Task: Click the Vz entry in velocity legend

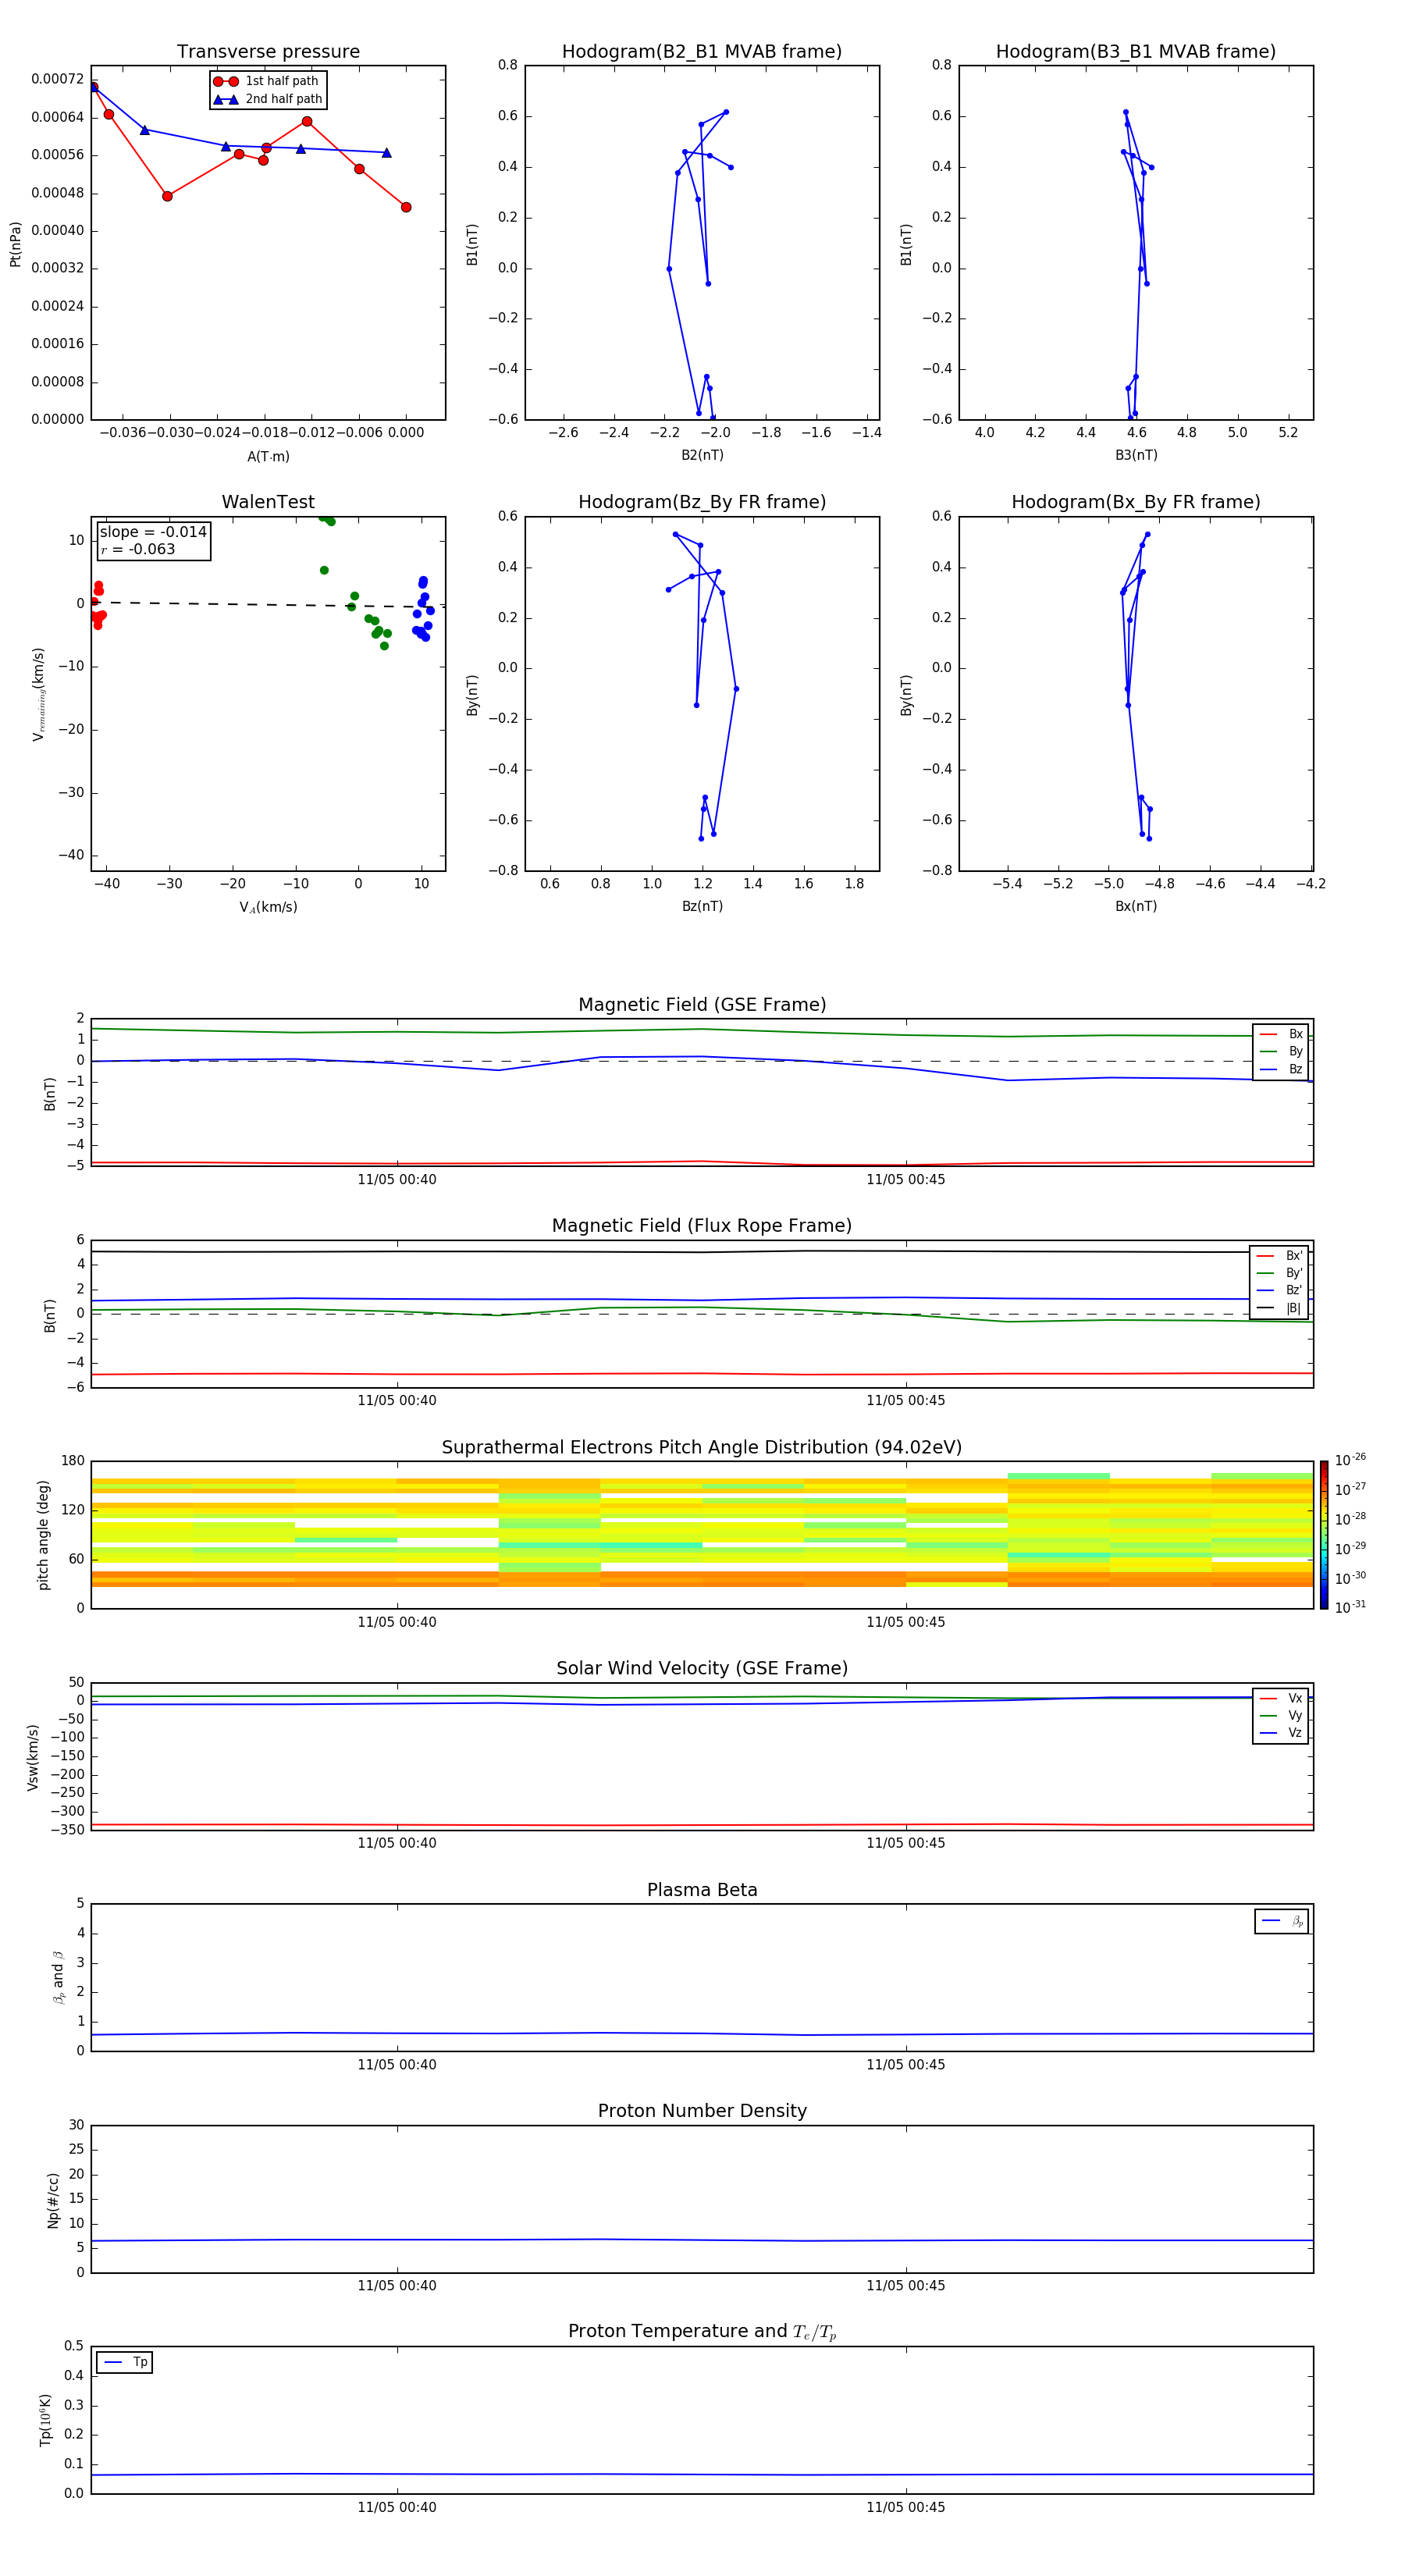Action: [x=1282, y=1733]
